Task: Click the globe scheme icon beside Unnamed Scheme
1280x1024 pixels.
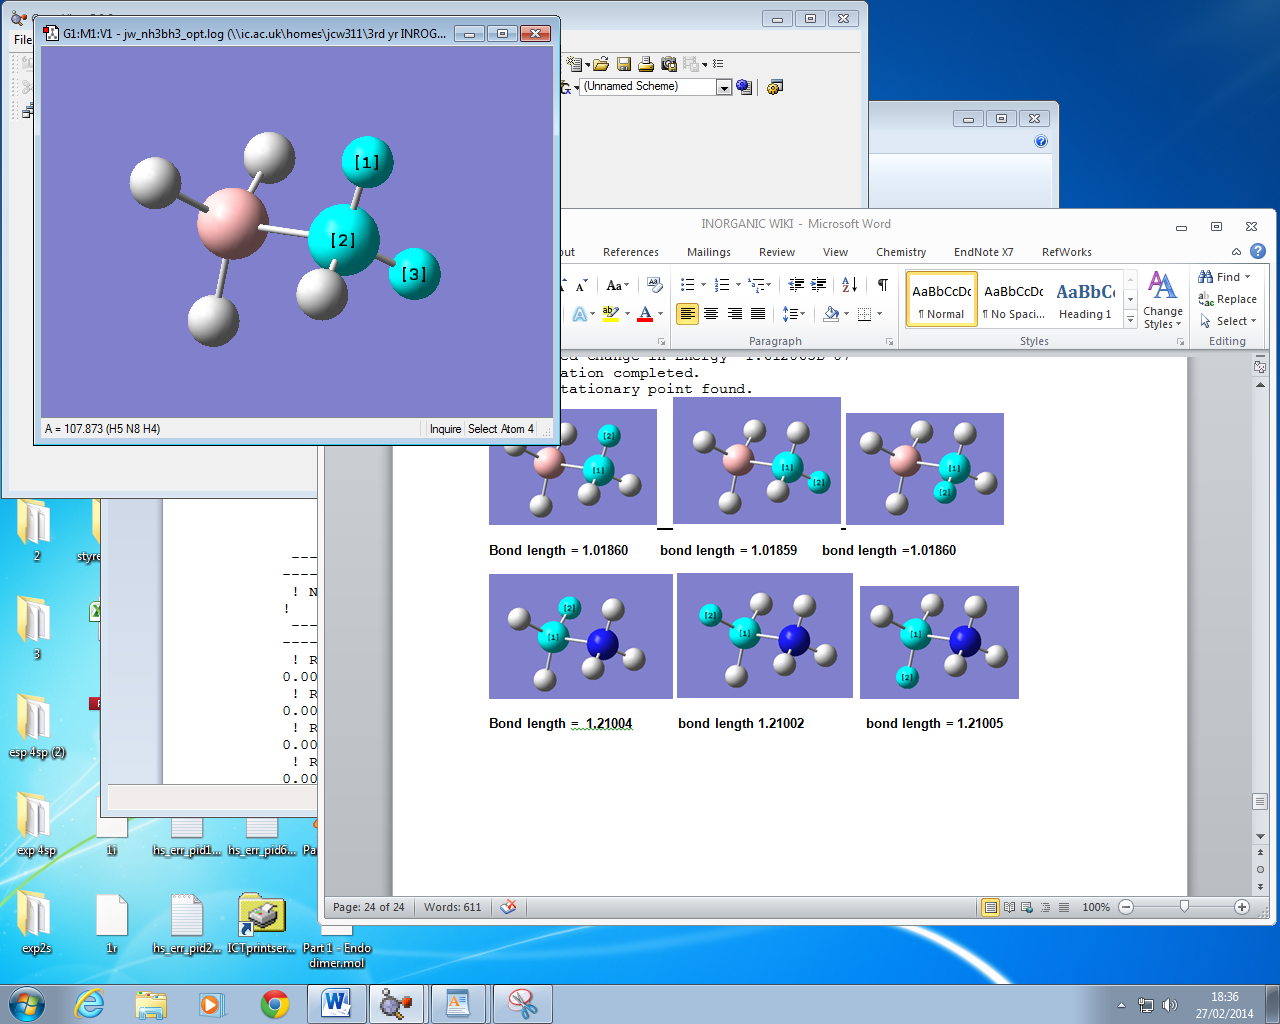Action: 744,87
